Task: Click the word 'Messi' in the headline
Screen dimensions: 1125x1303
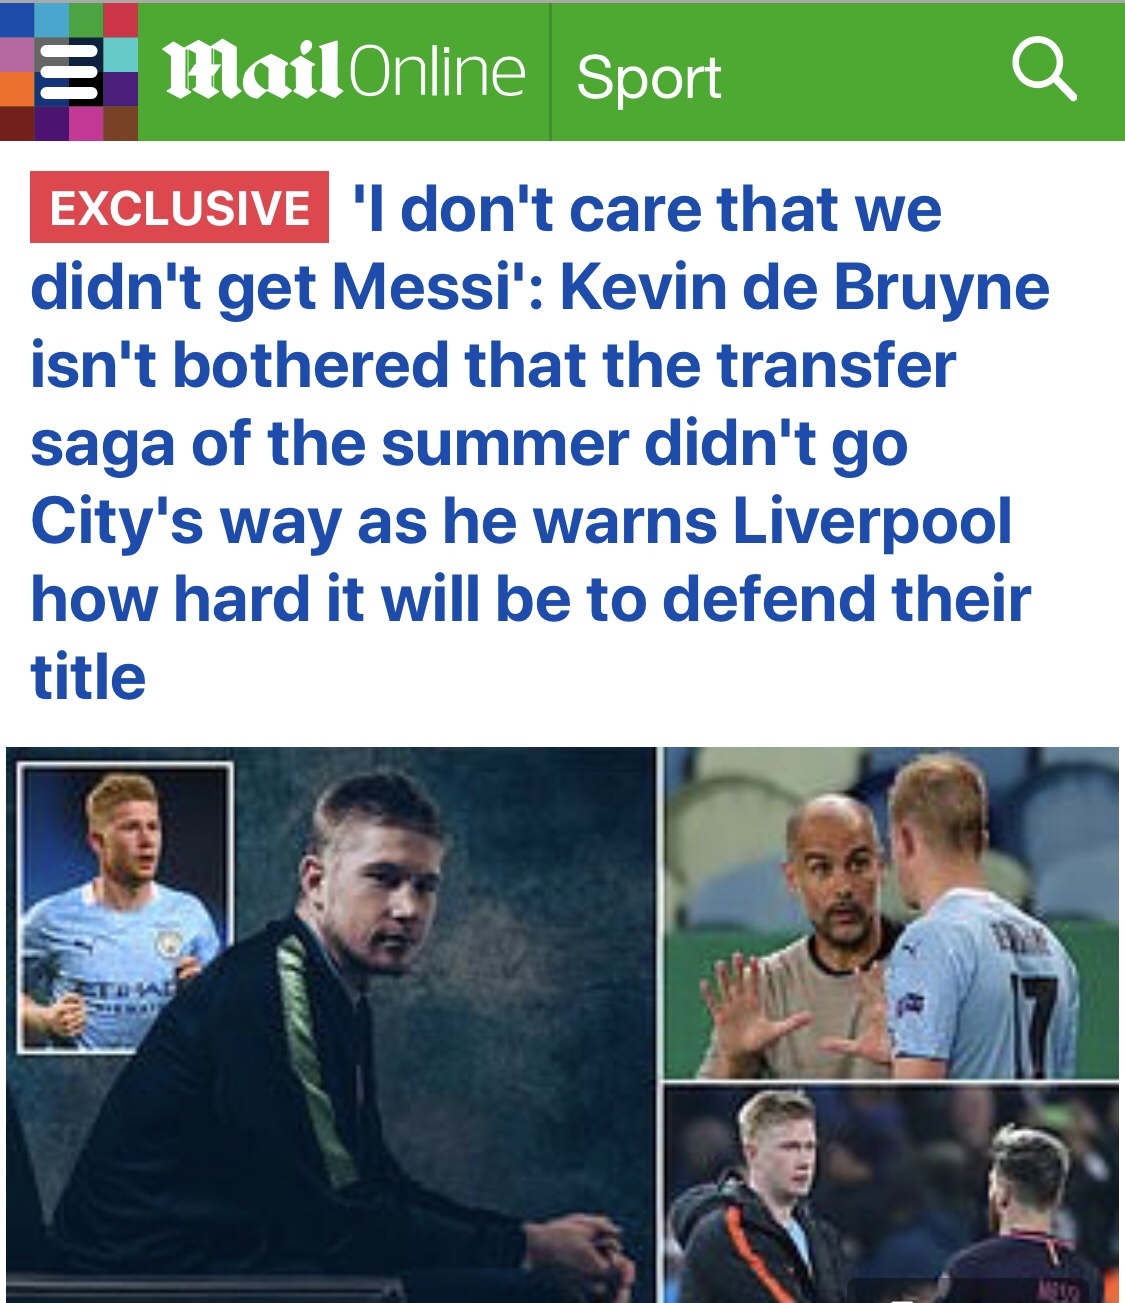Action: 421,288
